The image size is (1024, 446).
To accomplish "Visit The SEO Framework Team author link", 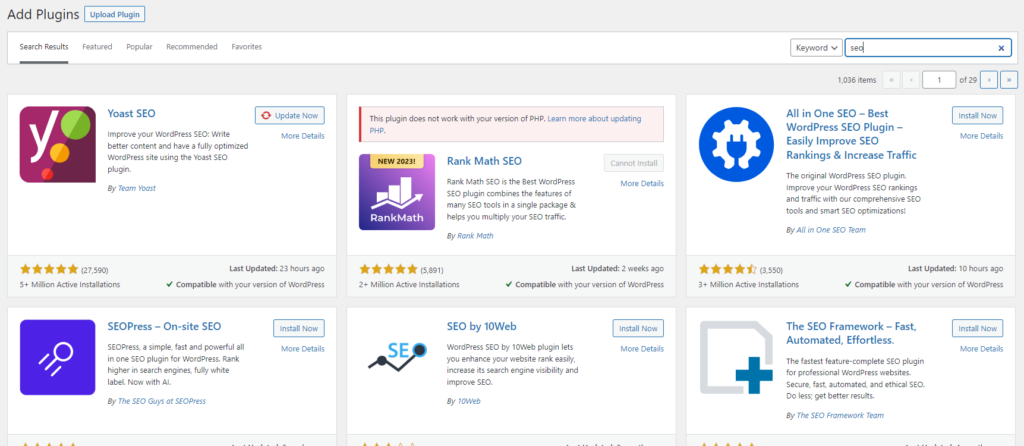I will (840, 415).
